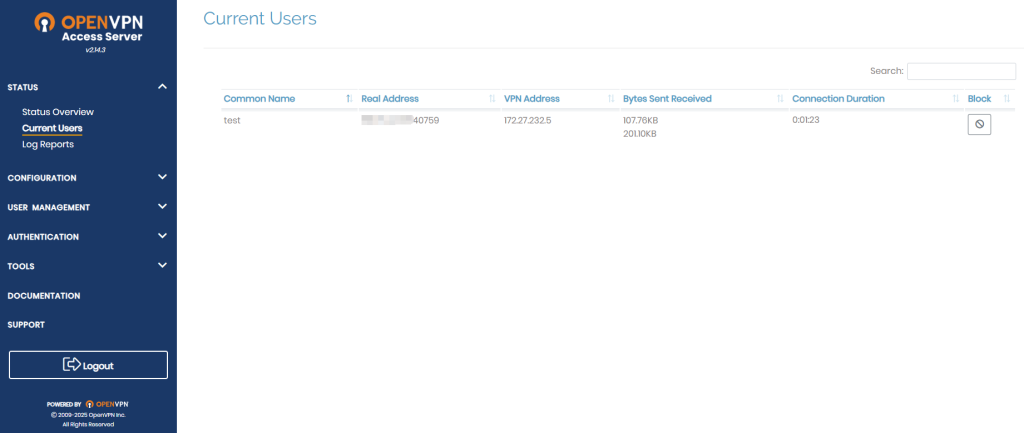Focus the Search input field
Screen dimensions: 1024x433
click(x=960, y=71)
